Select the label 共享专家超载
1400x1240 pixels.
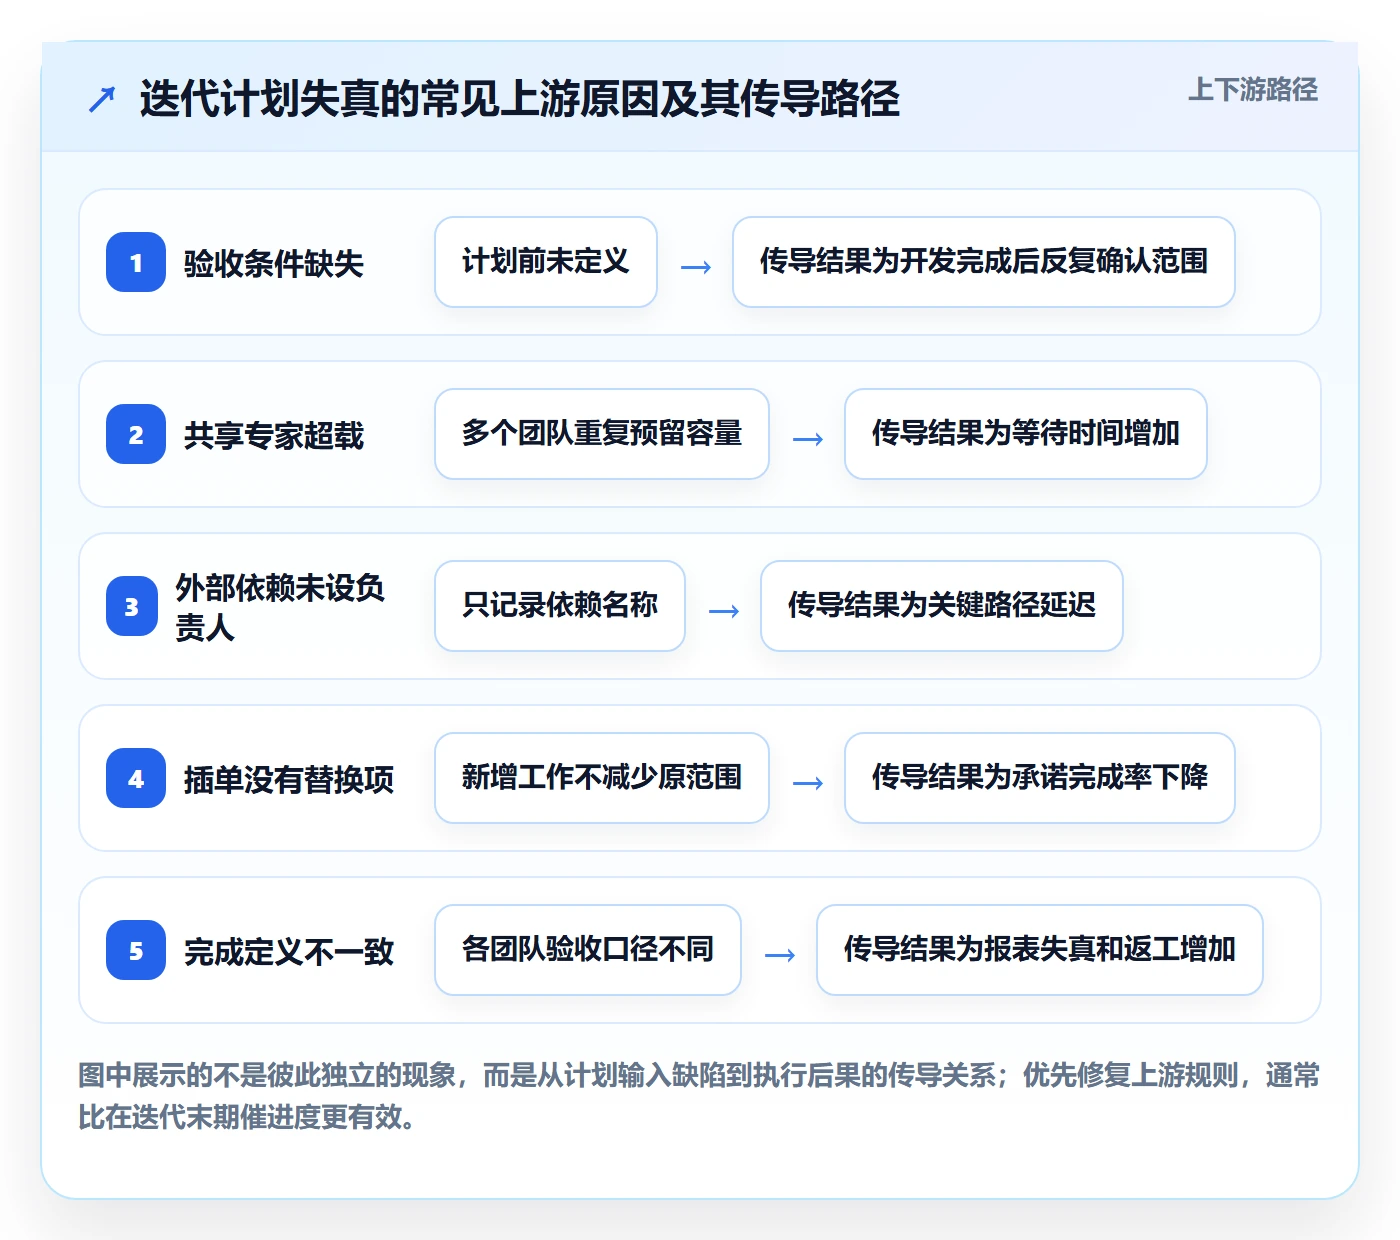273,436
